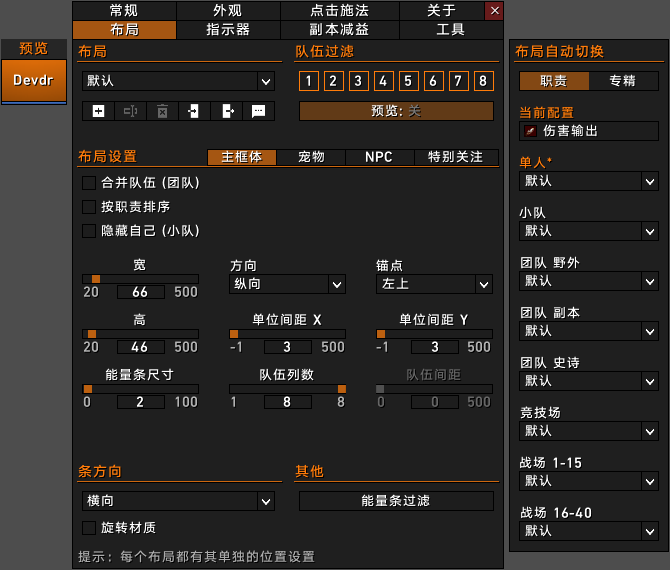Toggle group filter number 5
Image resolution: width=670 pixels, height=570 pixels.
pos(409,81)
